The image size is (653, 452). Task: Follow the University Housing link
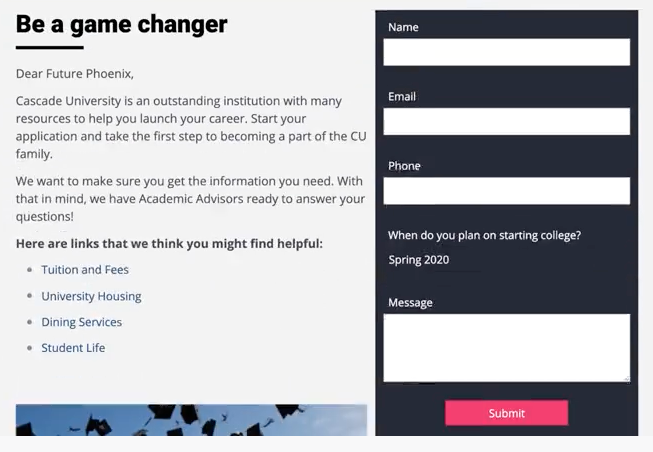pyautogui.click(x=91, y=296)
